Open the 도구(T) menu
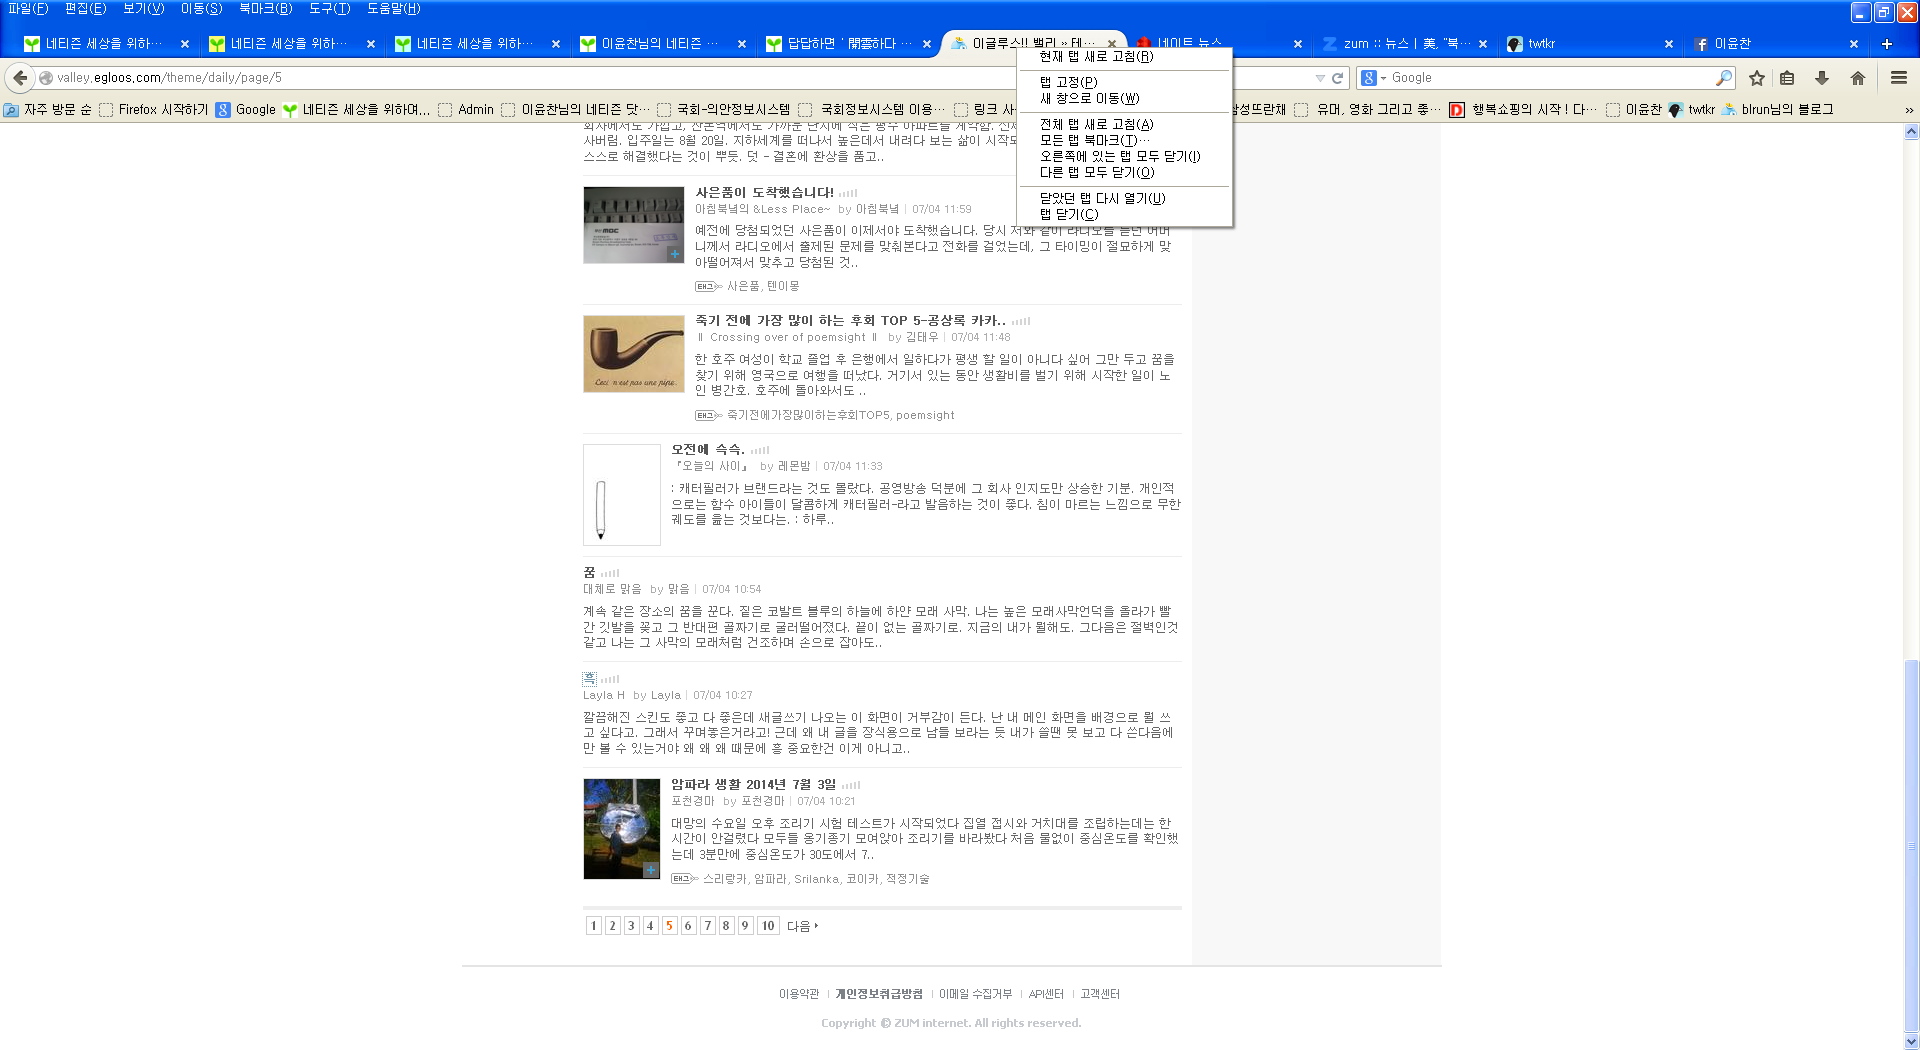 pyautogui.click(x=330, y=9)
